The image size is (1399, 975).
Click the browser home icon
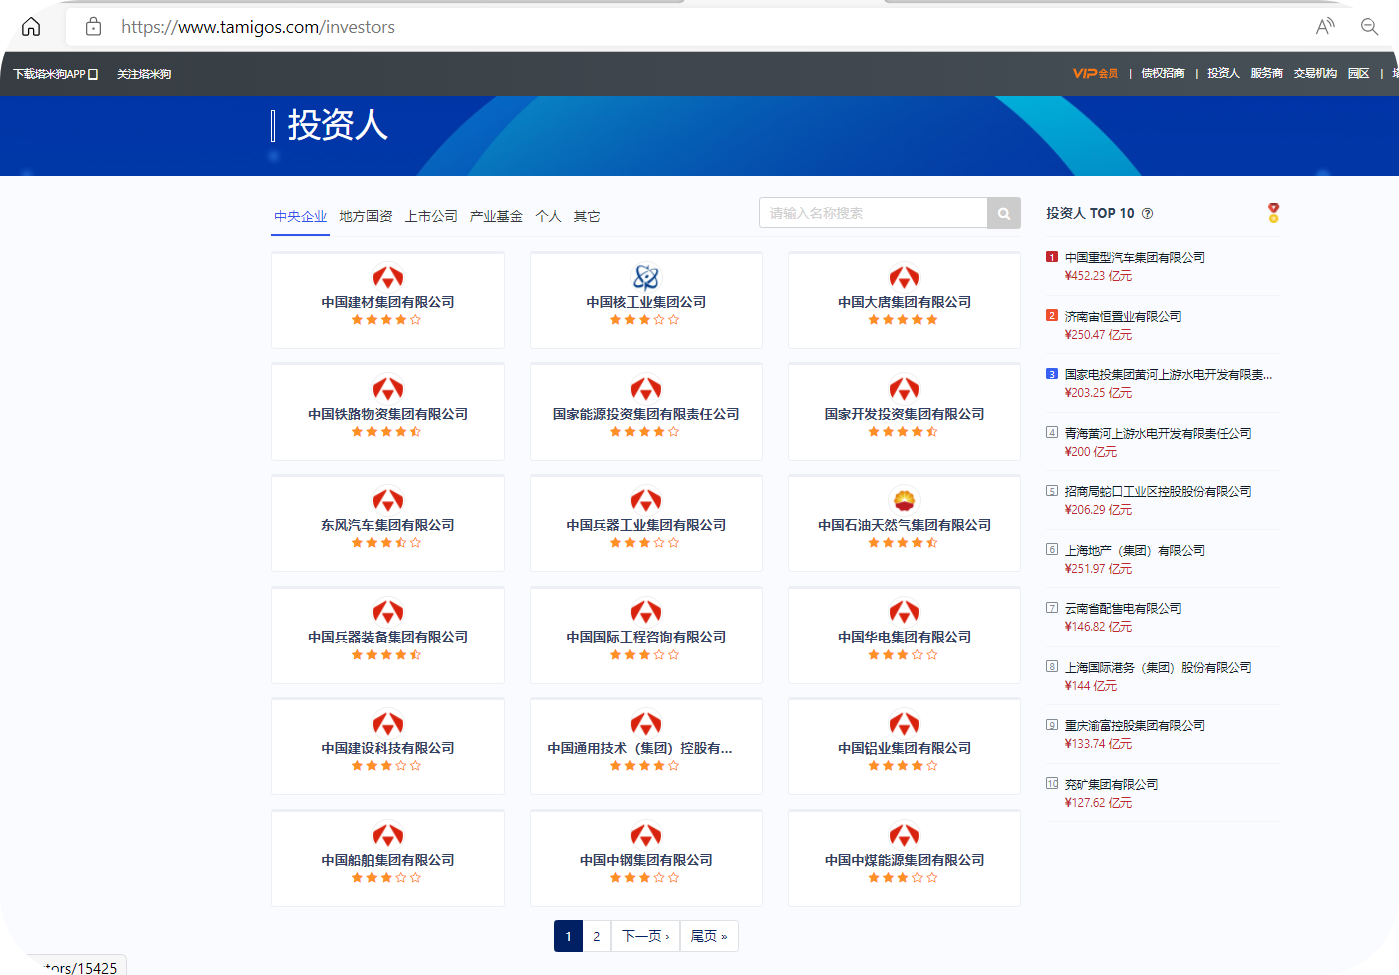pos(30,25)
